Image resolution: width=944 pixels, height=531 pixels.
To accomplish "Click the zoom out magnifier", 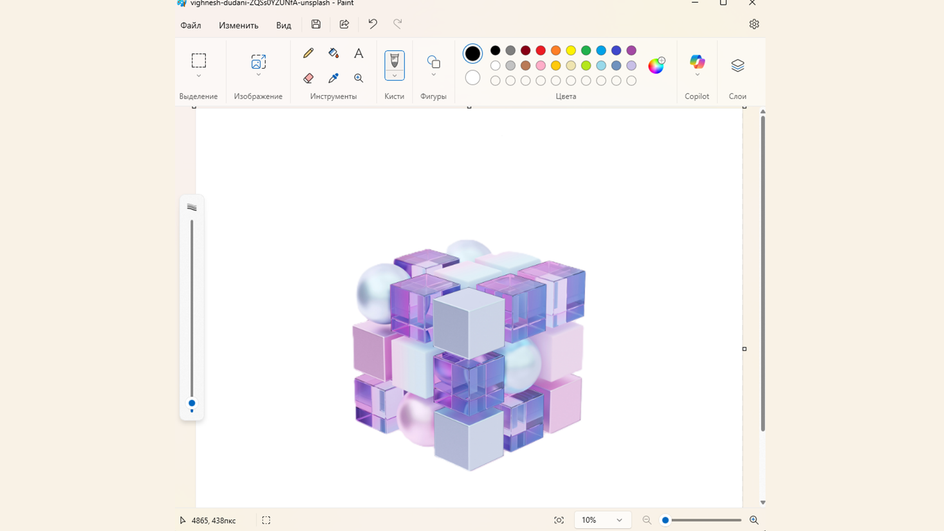I will (x=647, y=520).
